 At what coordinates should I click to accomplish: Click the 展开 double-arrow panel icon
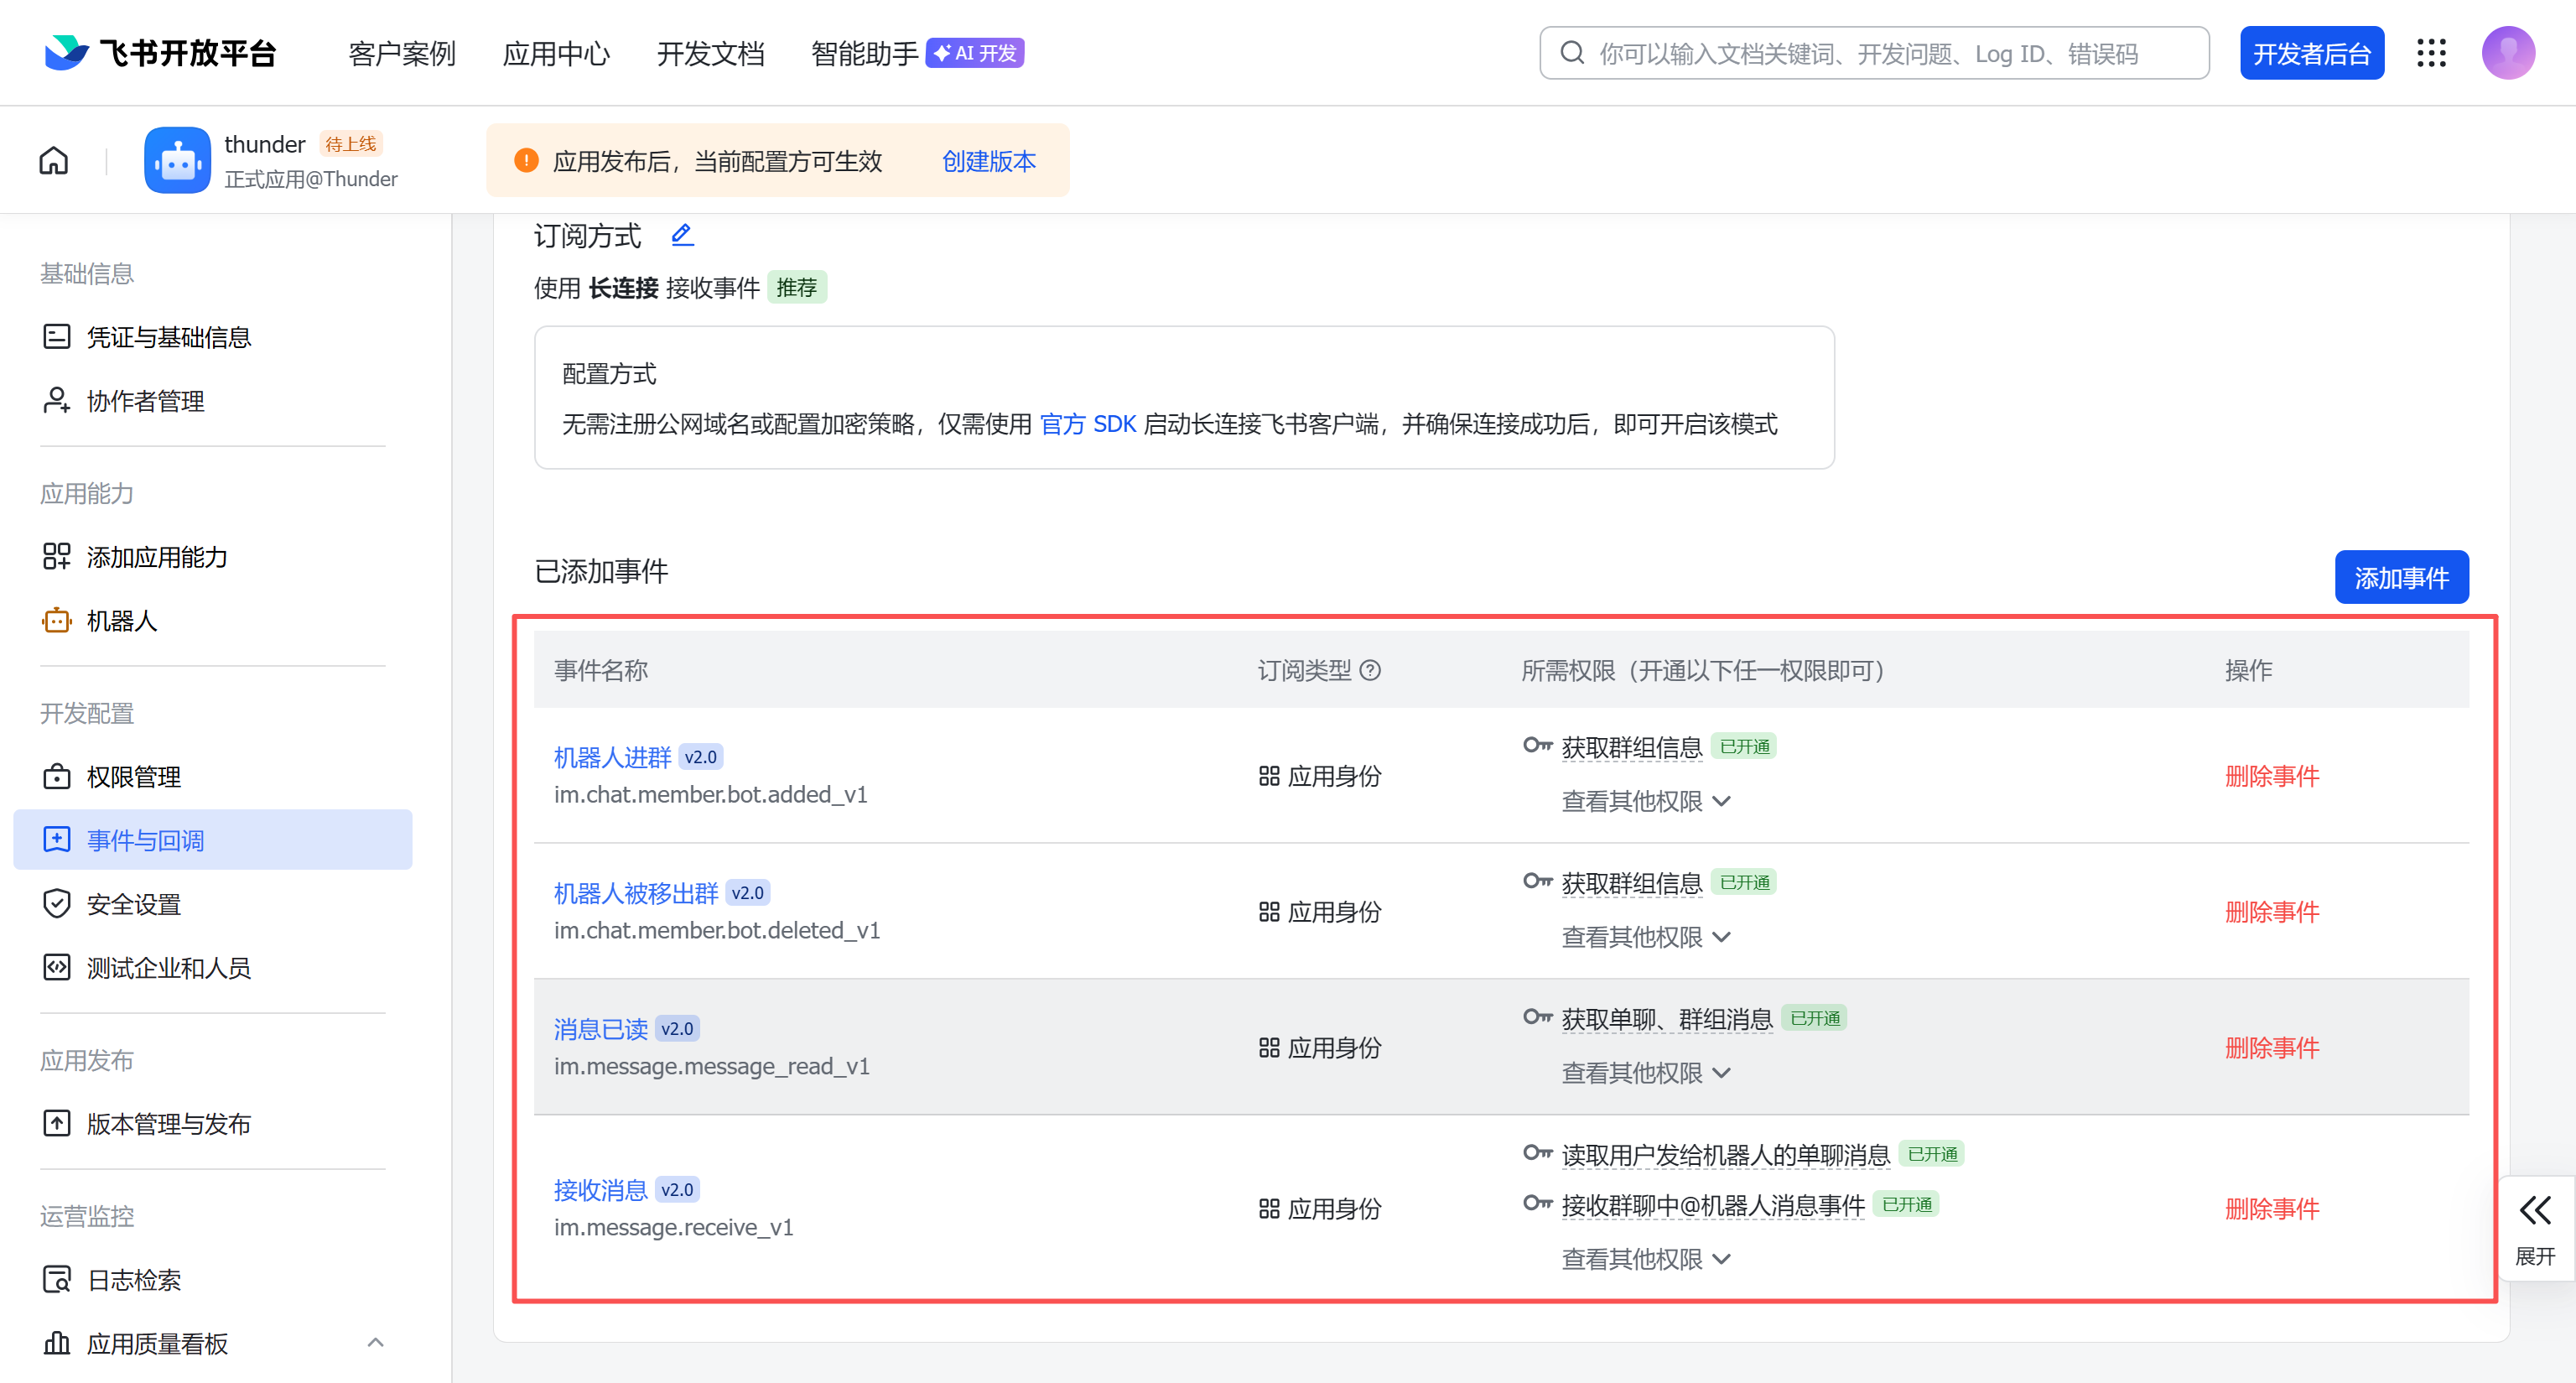click(2535, 1211)
